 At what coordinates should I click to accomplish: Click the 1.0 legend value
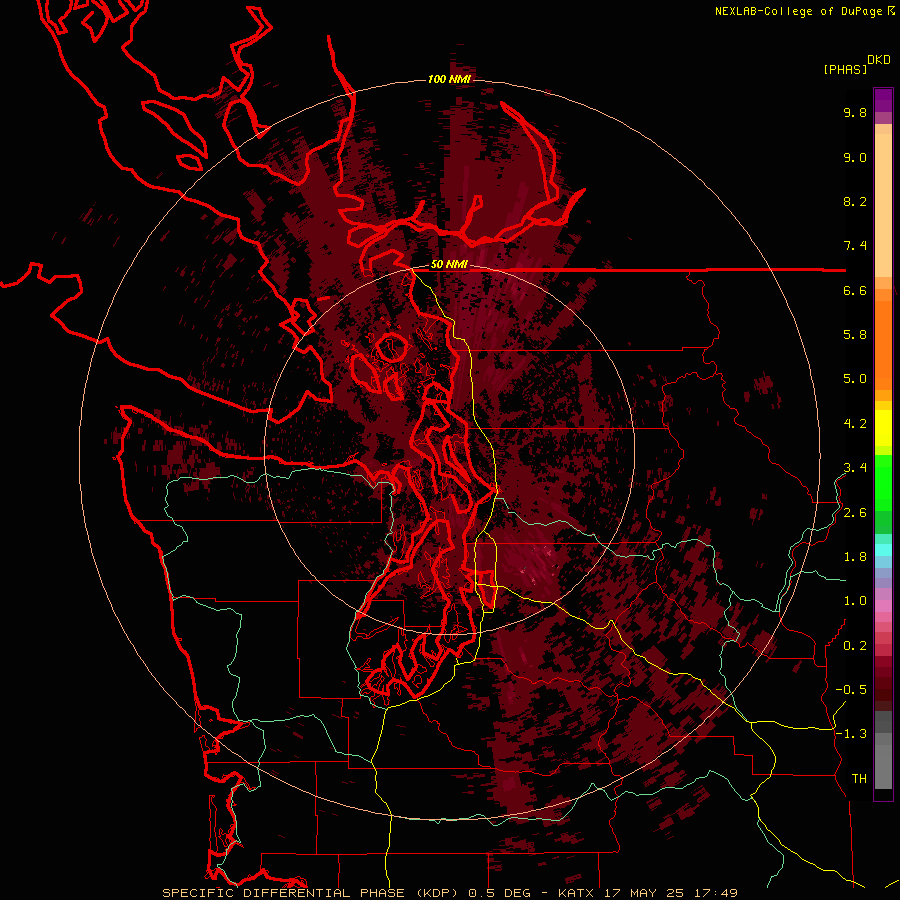[855, 602]
